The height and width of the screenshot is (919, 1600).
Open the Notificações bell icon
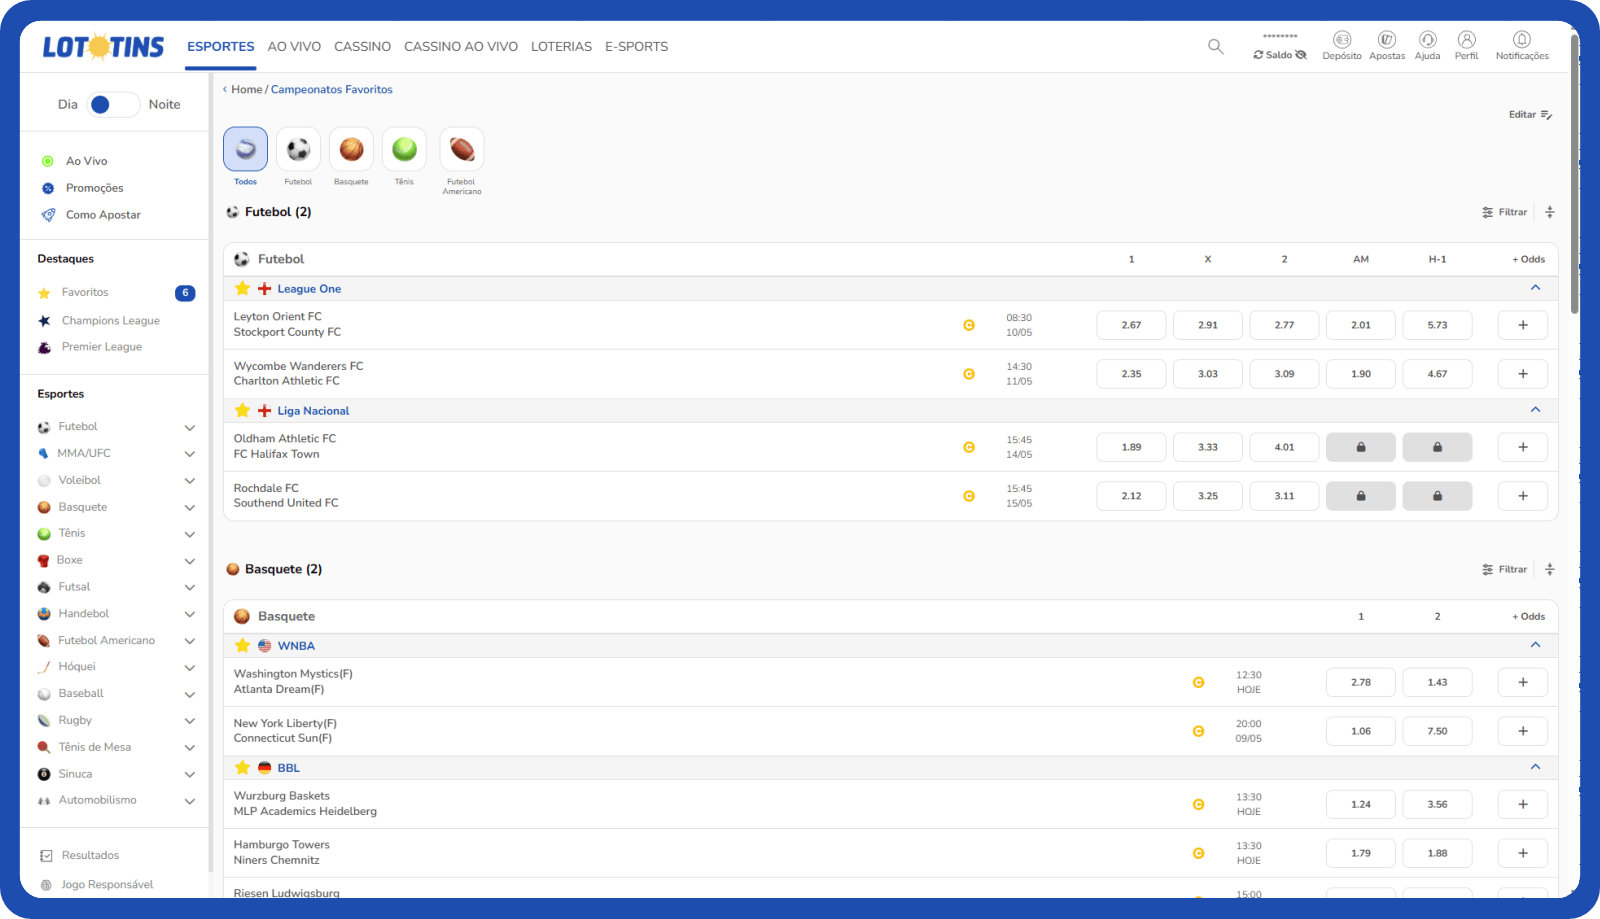coord(1522,40)
